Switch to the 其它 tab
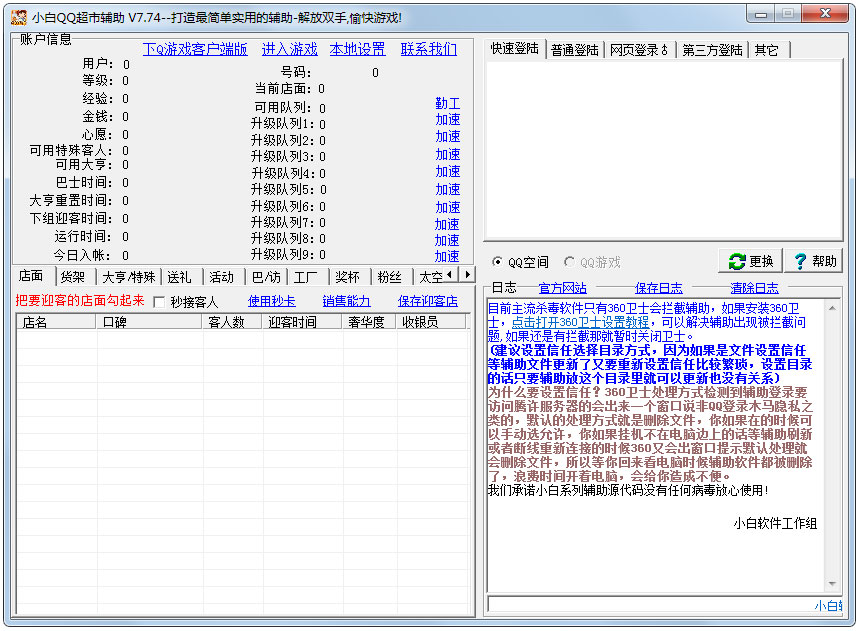This screenshot has height=631, width=859. click(767, 50)
